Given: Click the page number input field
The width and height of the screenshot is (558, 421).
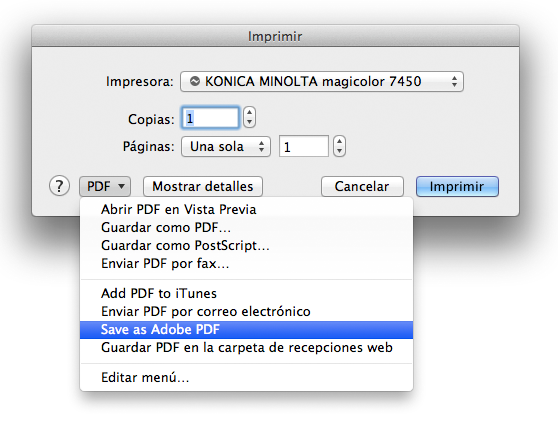Looking at the screenshot, I should (x=304, y=146).
